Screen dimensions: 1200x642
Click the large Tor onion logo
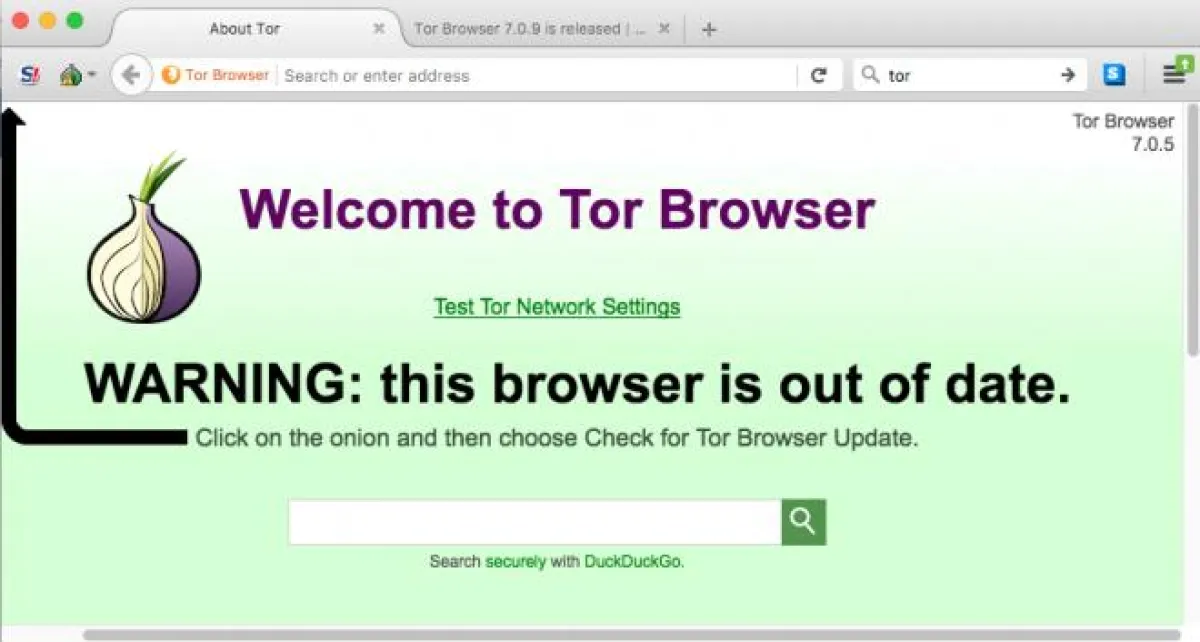(x=144, y=238)
